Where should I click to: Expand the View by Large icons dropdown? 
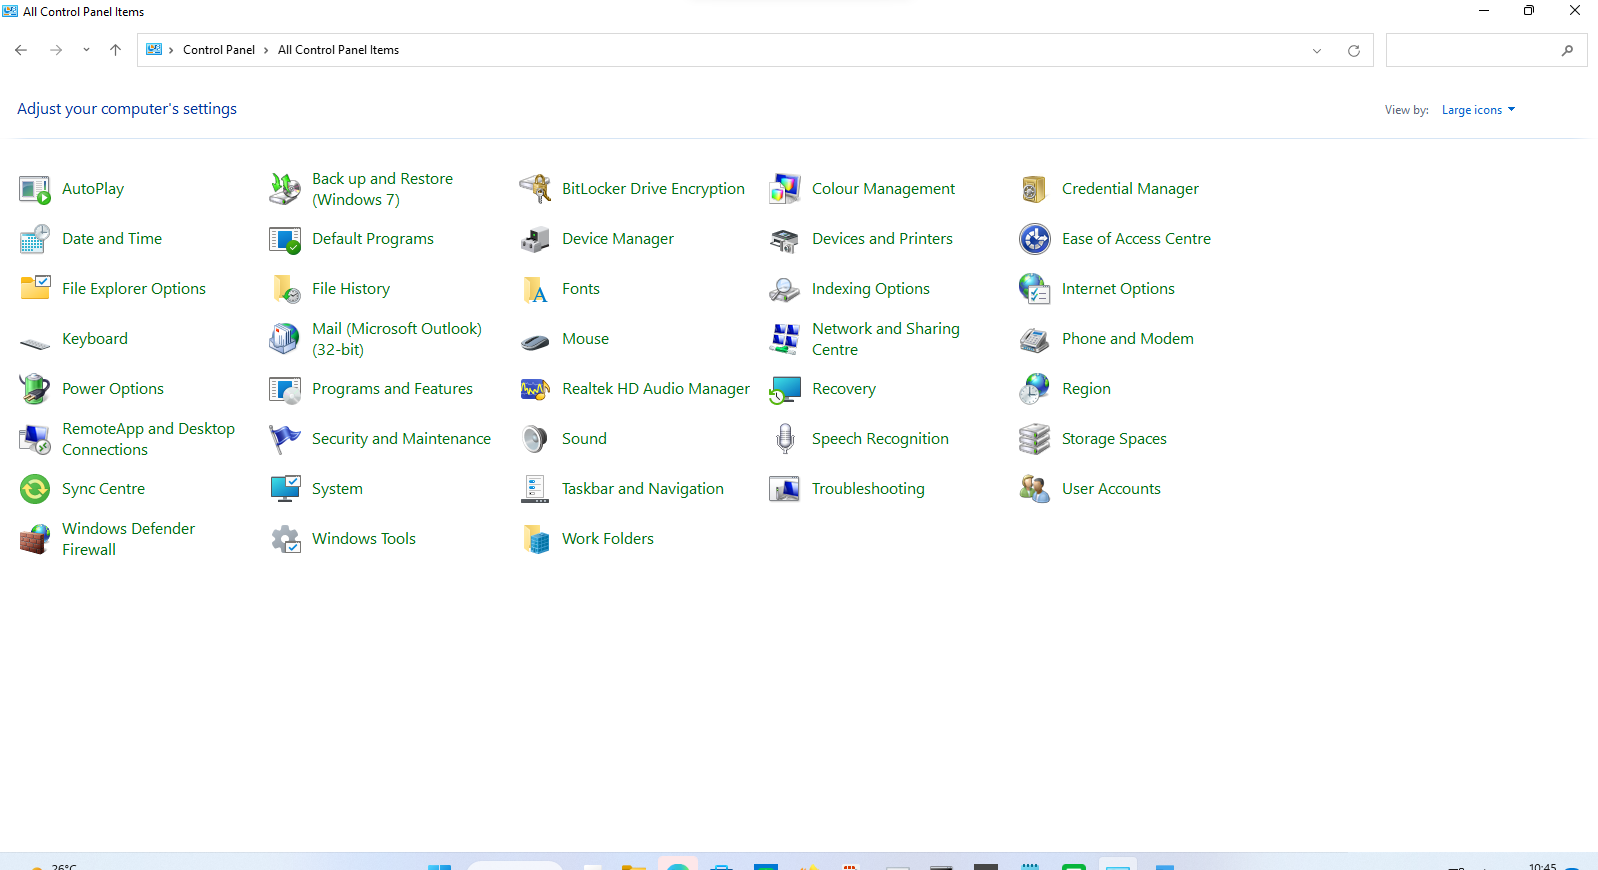click(1478, 110)
